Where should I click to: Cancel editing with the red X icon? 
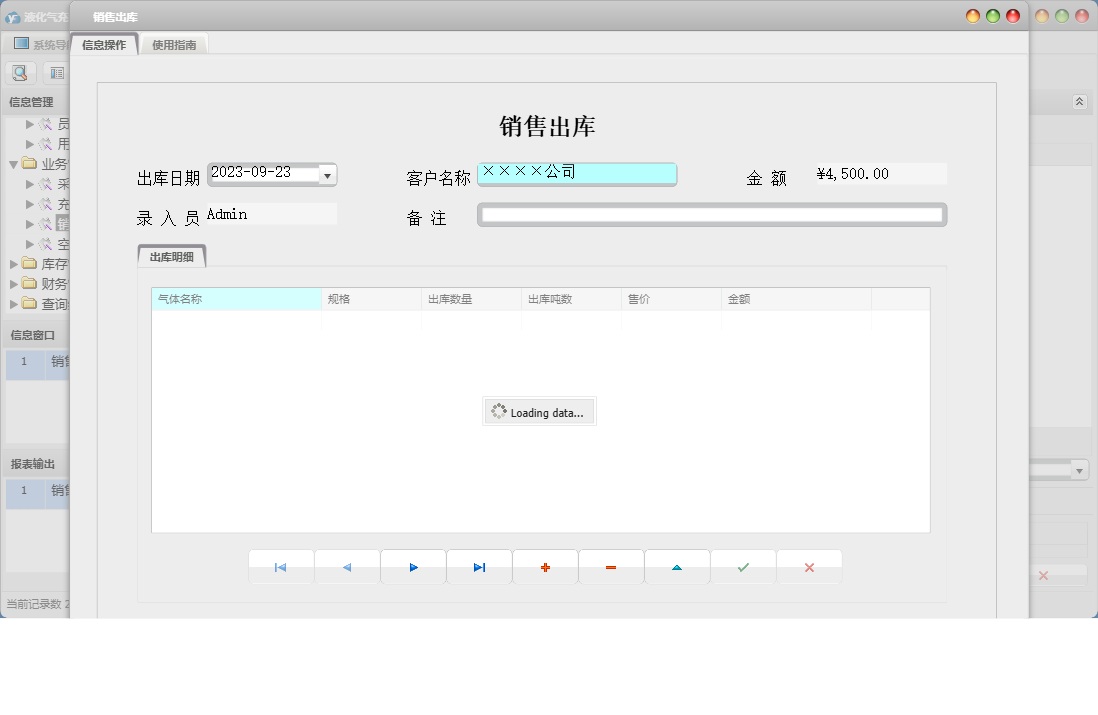click(x=808, y=566)
